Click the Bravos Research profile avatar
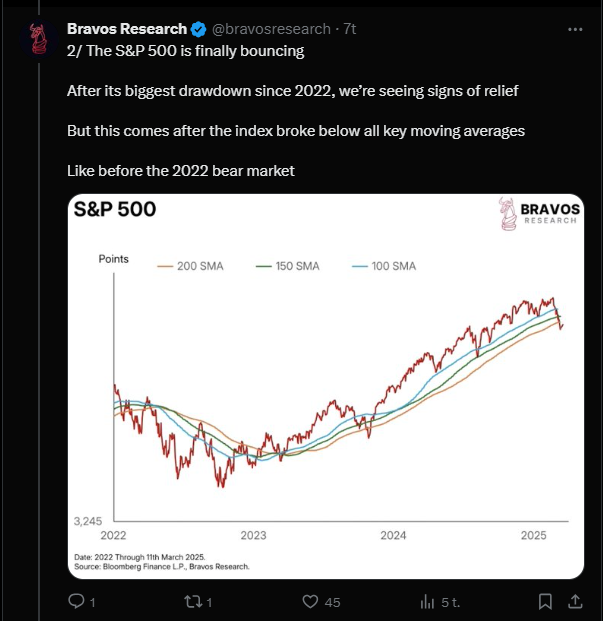 point(39,40)
